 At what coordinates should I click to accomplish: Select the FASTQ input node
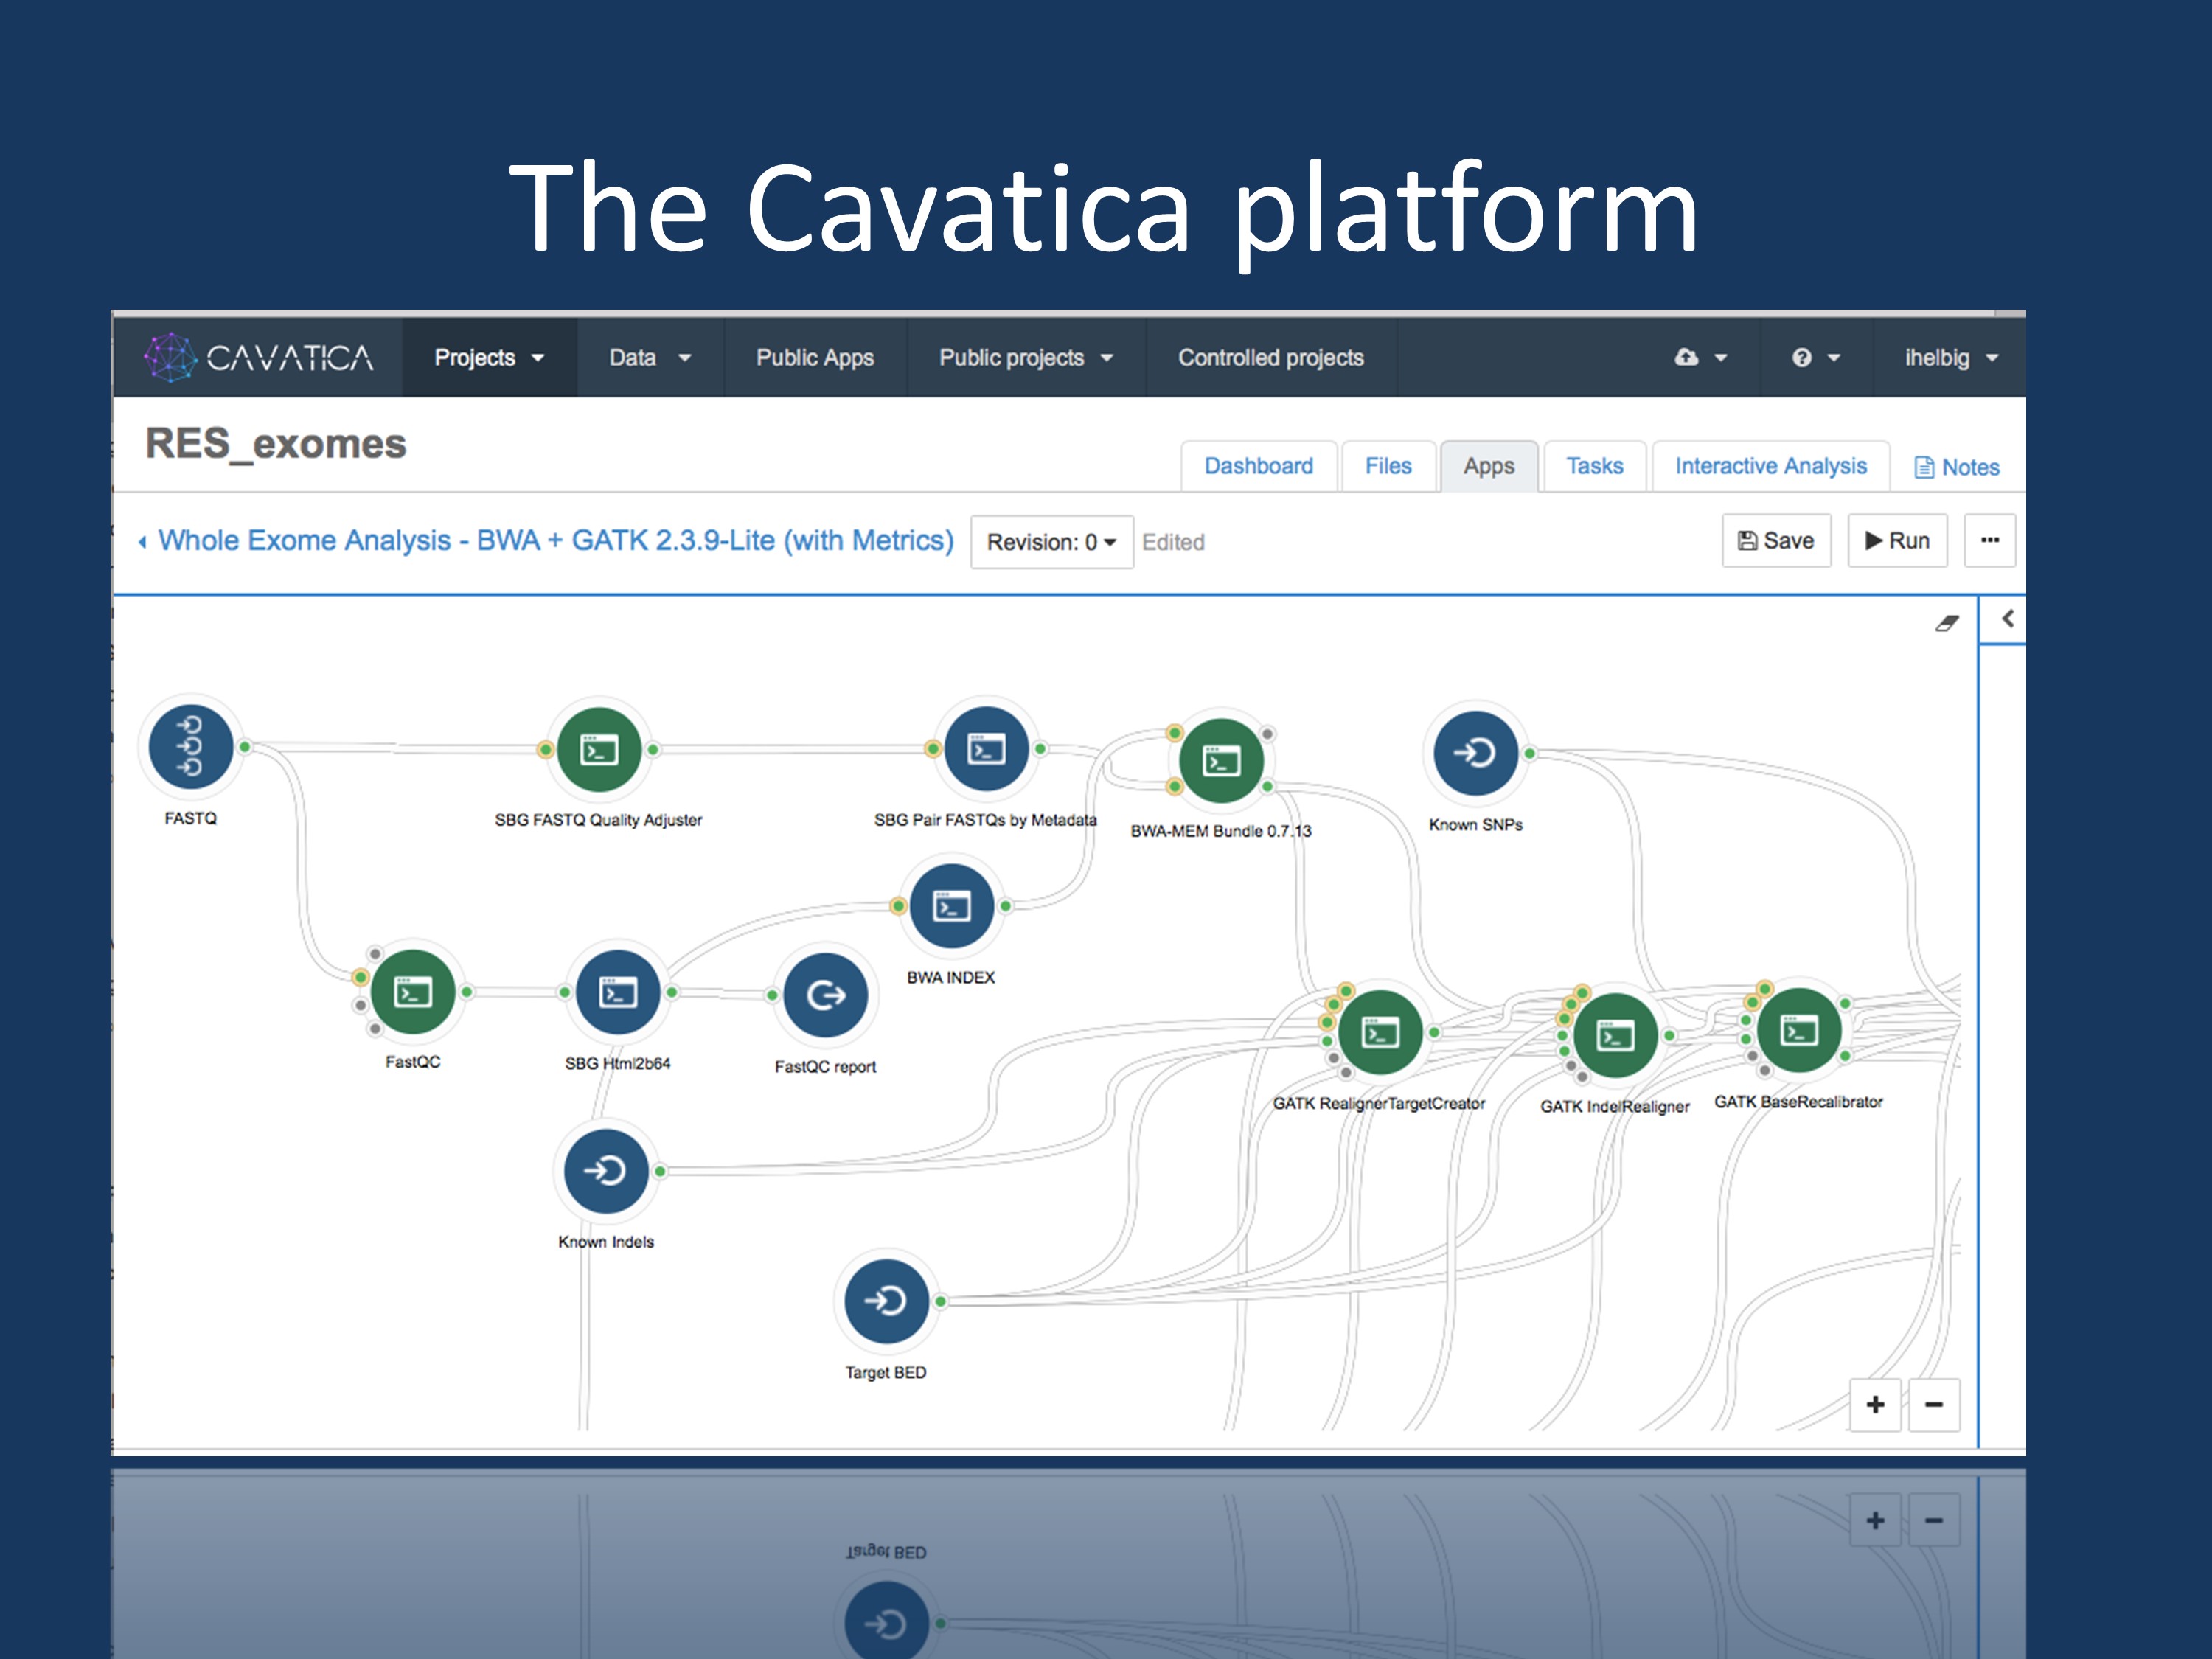190,747
